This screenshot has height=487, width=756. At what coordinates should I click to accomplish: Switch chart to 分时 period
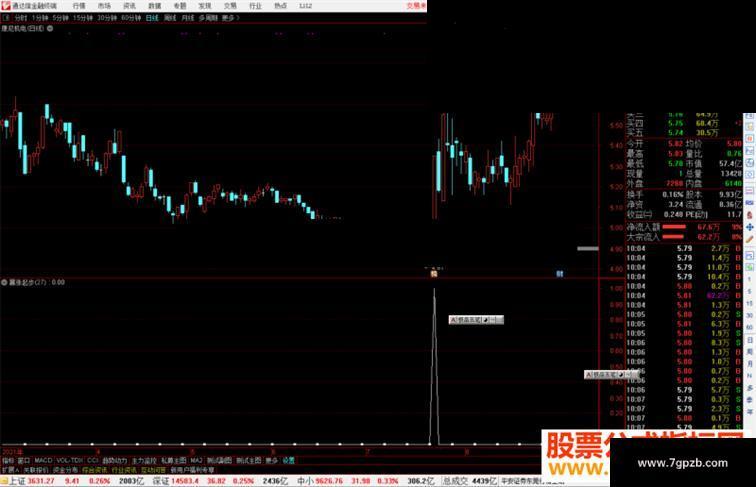click(x=21, y=18)
